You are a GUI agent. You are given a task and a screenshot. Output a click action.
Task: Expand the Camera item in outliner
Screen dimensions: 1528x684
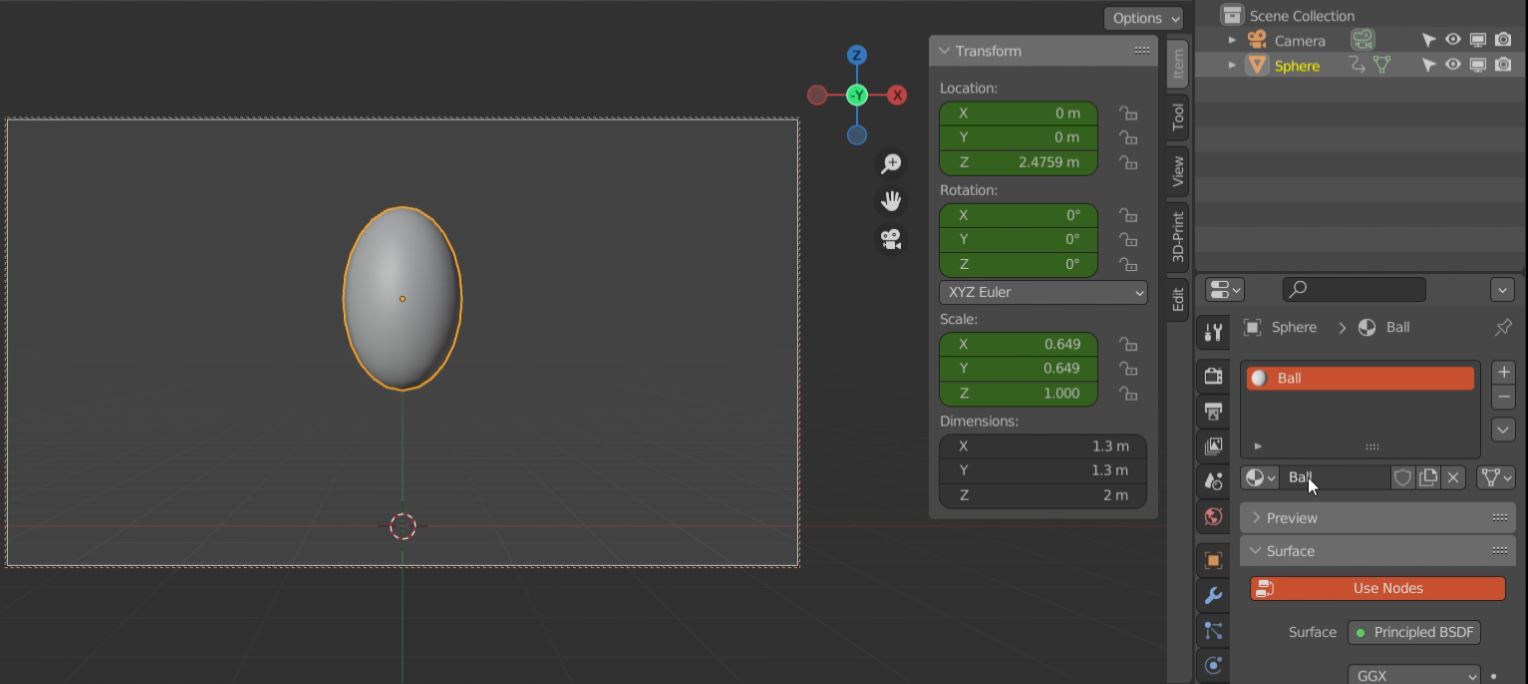point(1232,40)
